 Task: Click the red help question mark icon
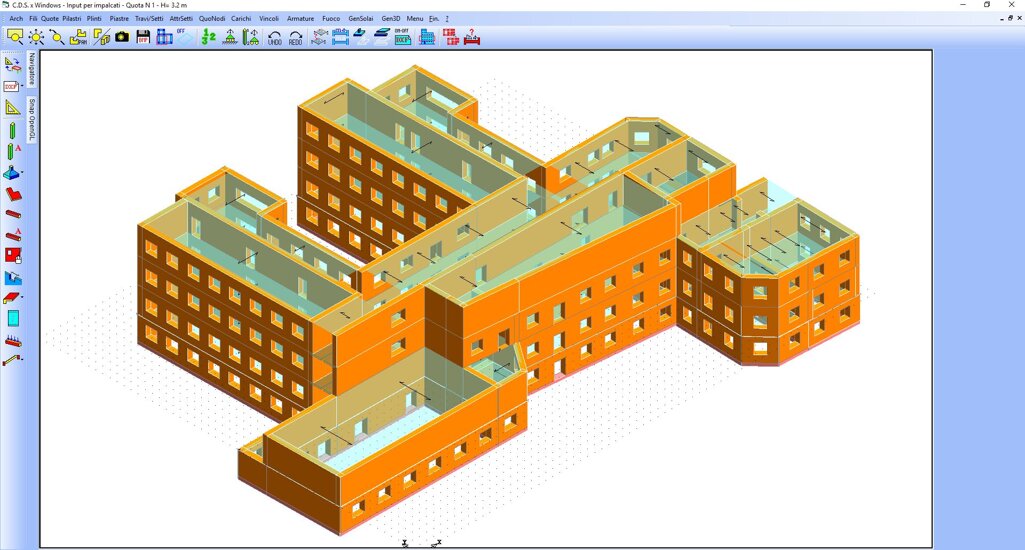[471, 37]
